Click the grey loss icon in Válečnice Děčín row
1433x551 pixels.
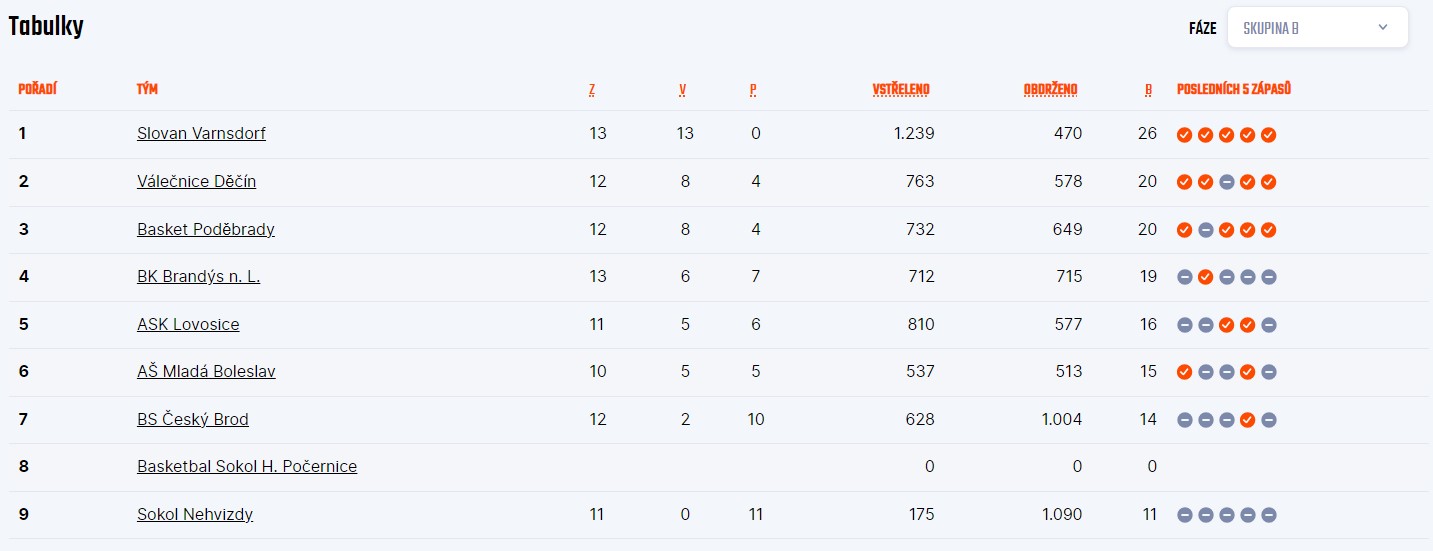tap(1226, 182)
